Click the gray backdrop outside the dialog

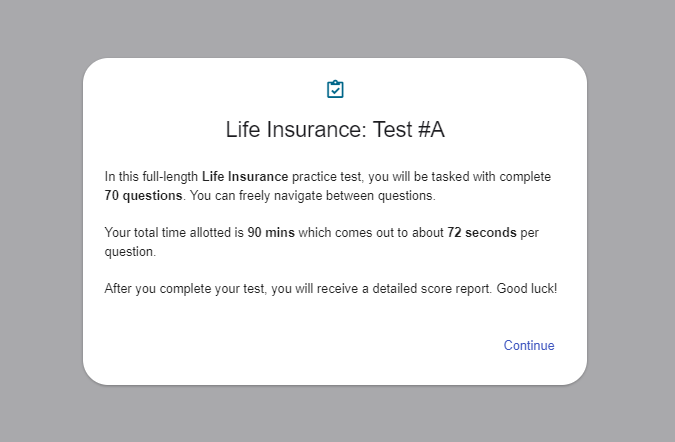coord(40,220)
